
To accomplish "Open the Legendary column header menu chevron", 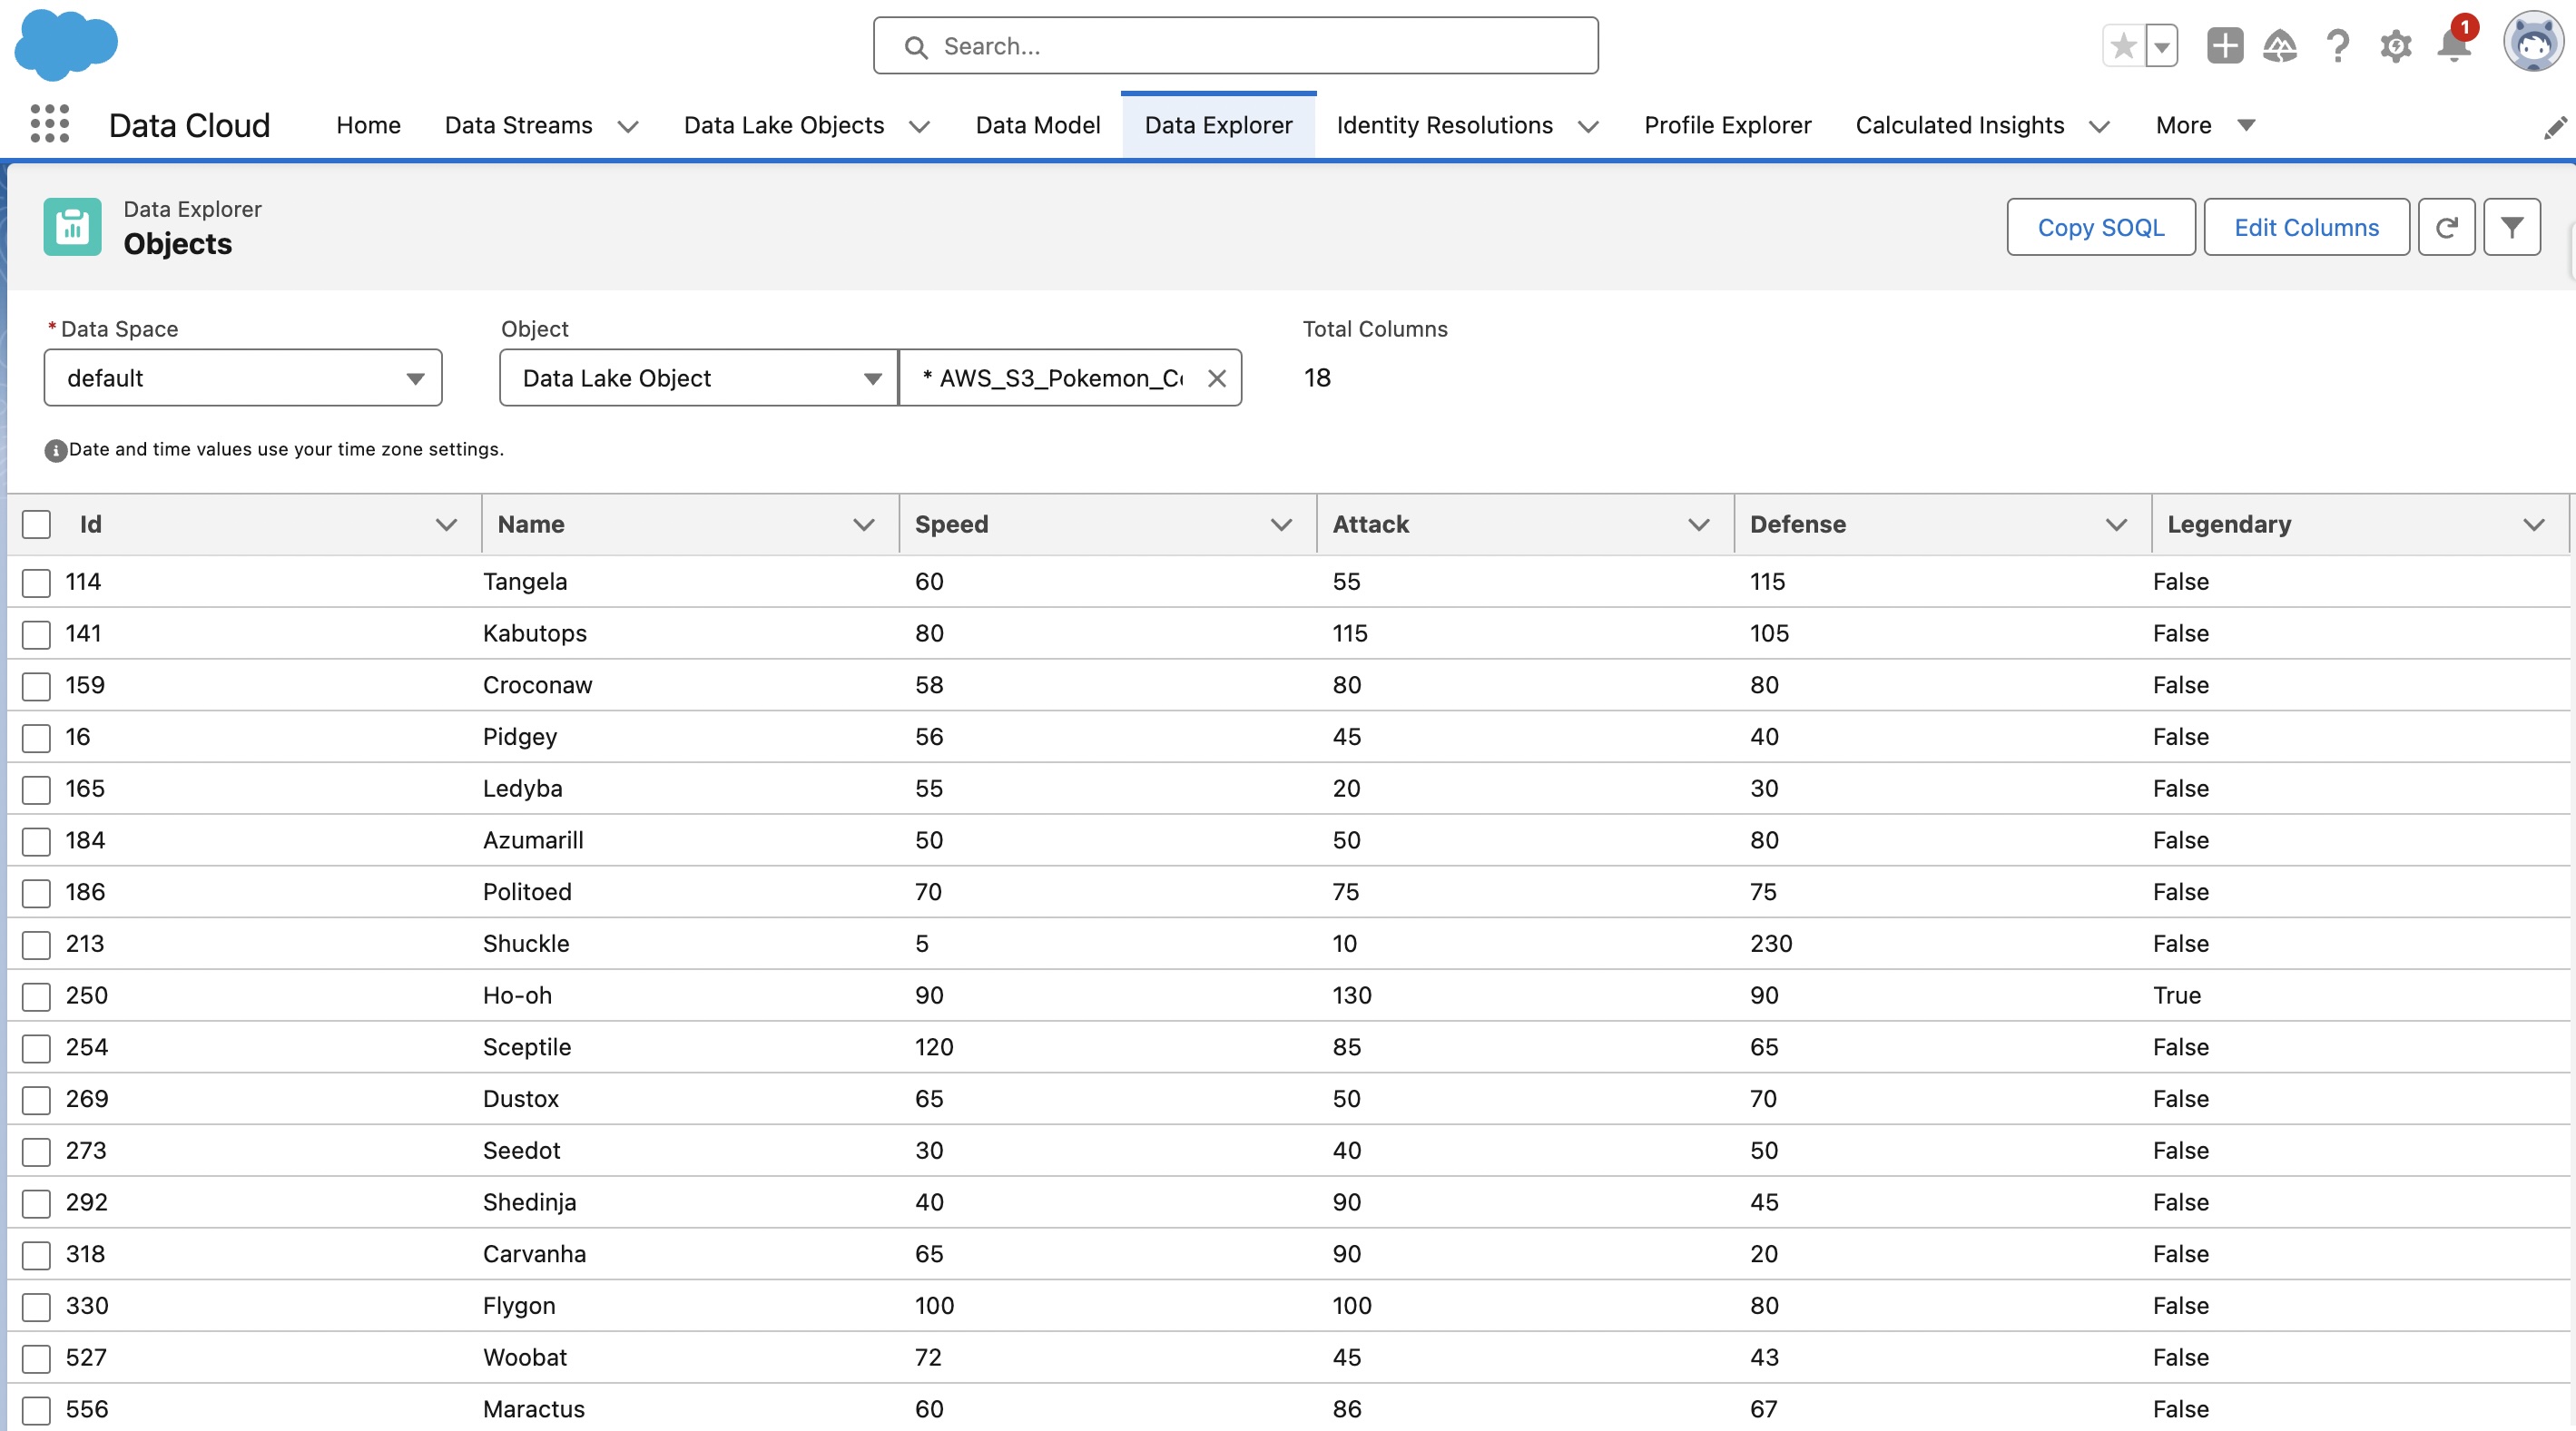I will pyautogui.click(x=2533, y=524).
